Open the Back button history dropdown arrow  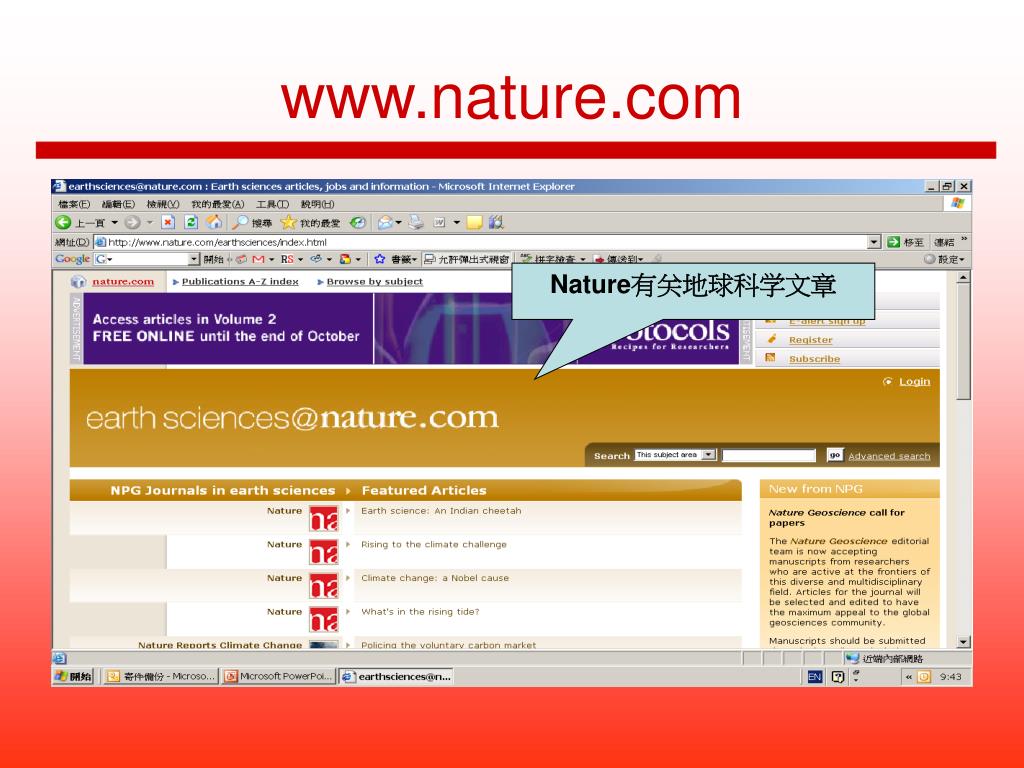pyautogui.click(x=114, y=223)
